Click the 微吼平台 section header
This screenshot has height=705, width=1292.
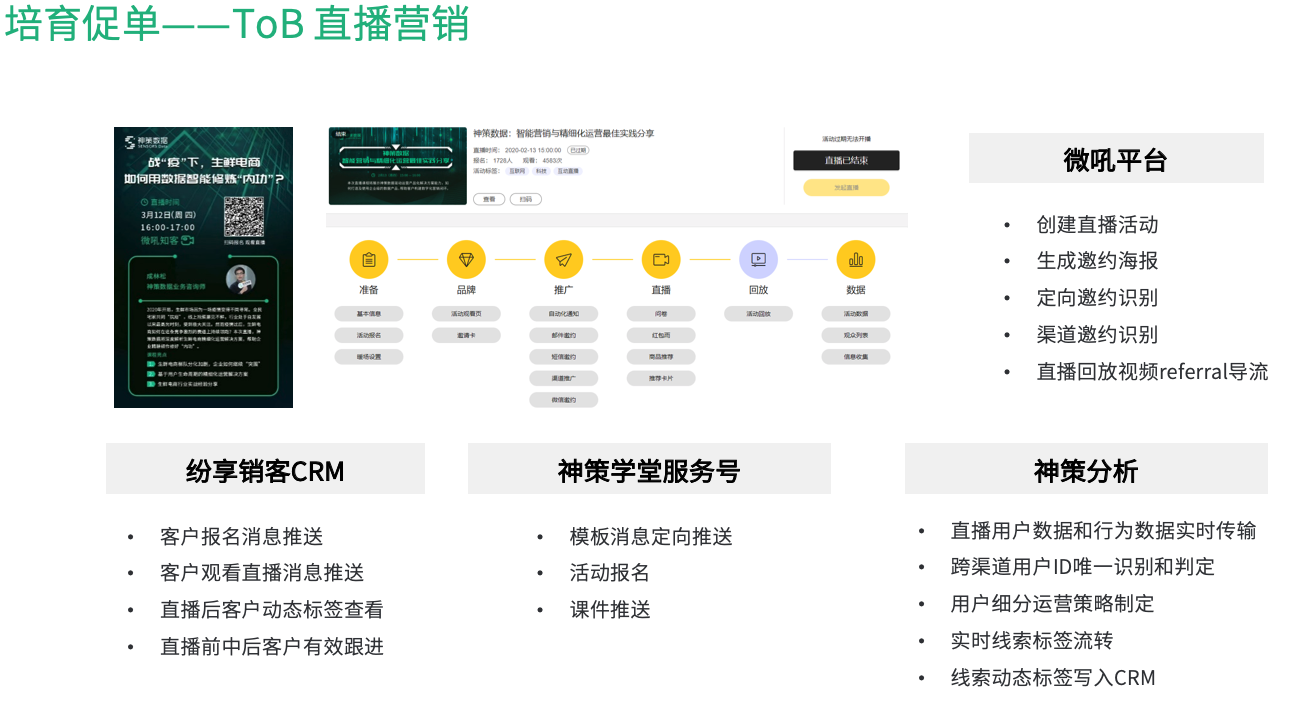pyautogui.click(x=1116, y=159)
